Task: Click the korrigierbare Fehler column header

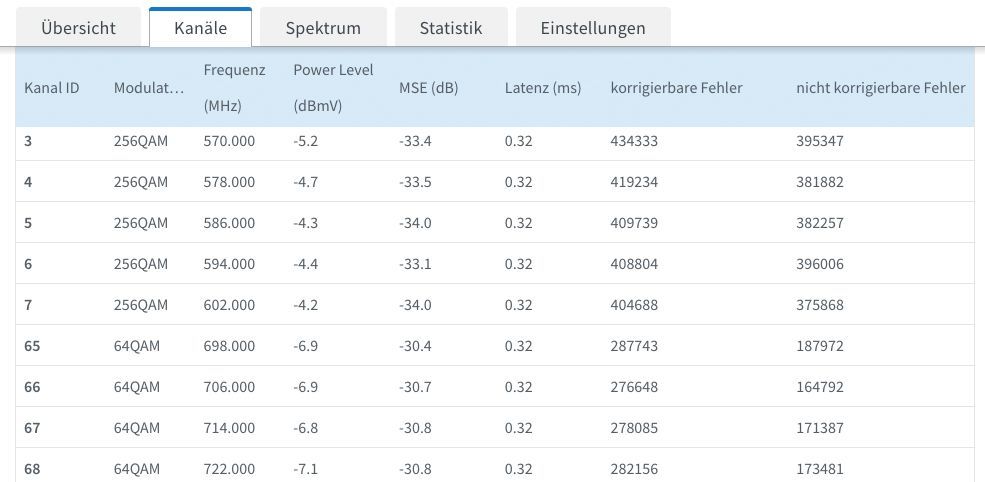Action: 676,88
